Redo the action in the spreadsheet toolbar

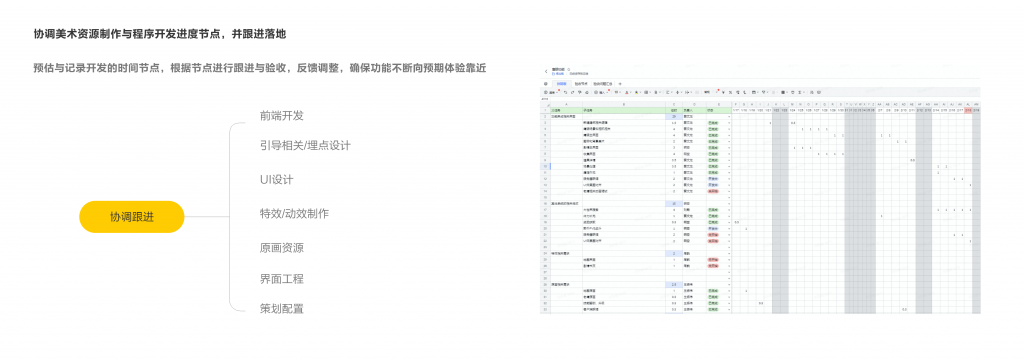coord(573,92)
